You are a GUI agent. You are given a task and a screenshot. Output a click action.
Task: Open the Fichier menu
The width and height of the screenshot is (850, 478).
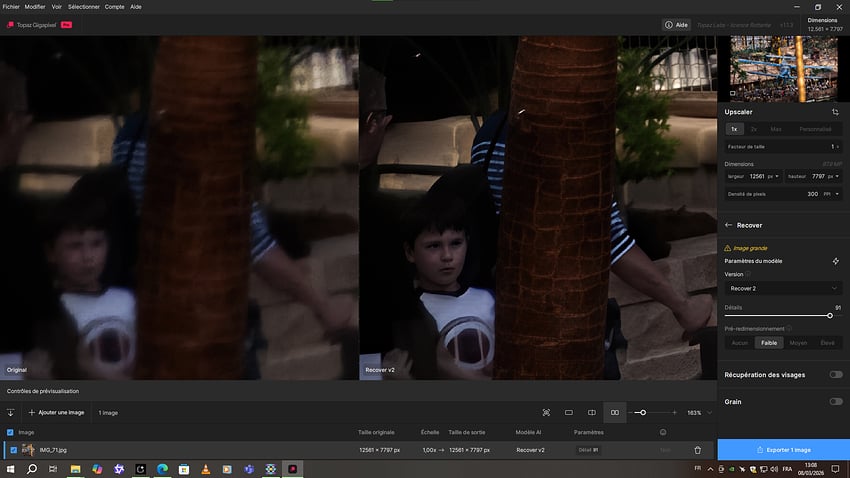pos(12,6)
